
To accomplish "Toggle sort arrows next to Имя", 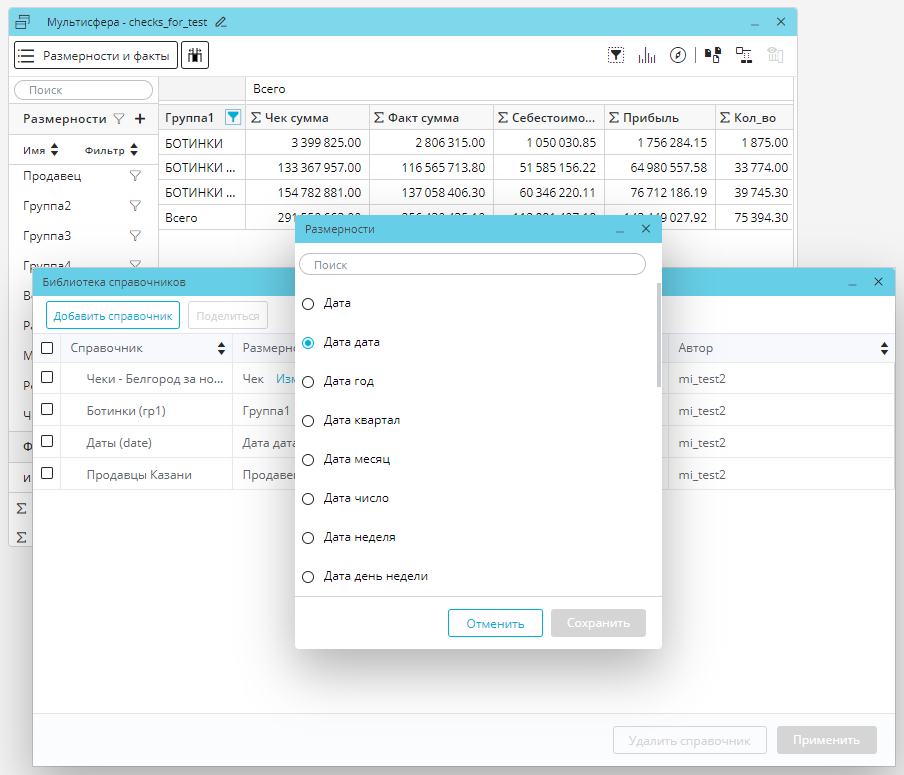I will (x=54, y=150).
